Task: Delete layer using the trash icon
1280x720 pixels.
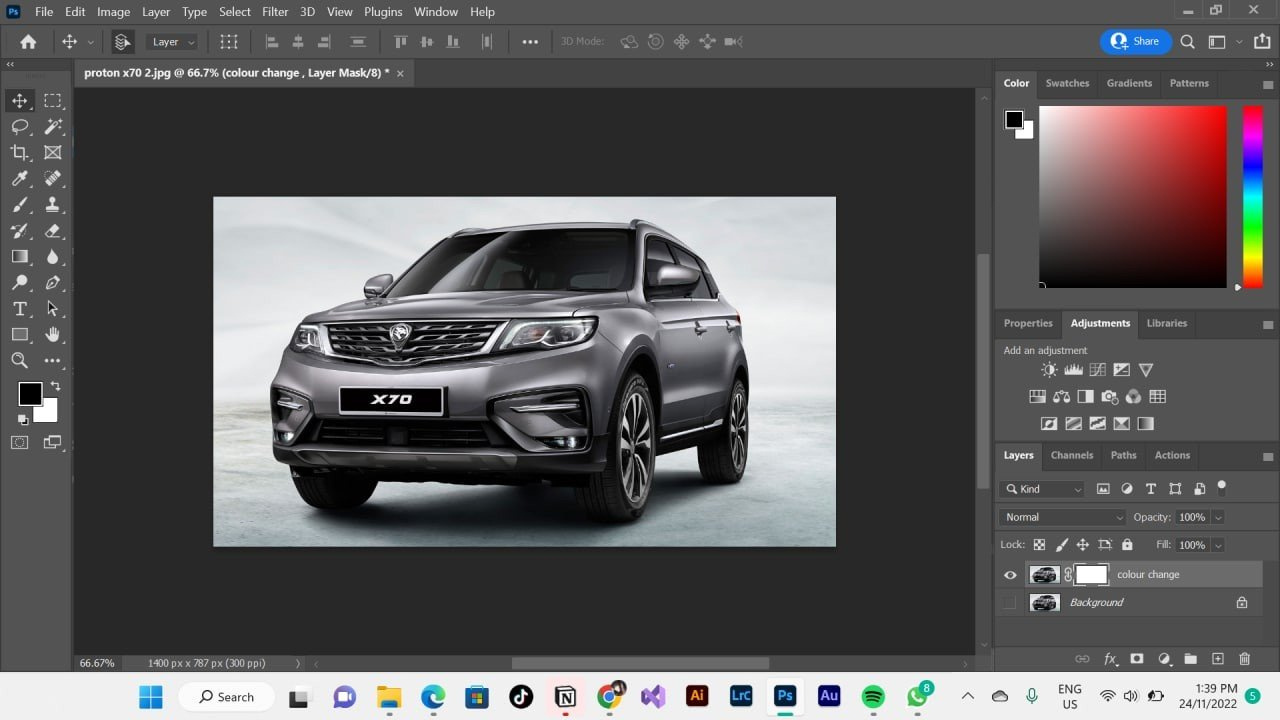Action: [x=1244, y=659]
